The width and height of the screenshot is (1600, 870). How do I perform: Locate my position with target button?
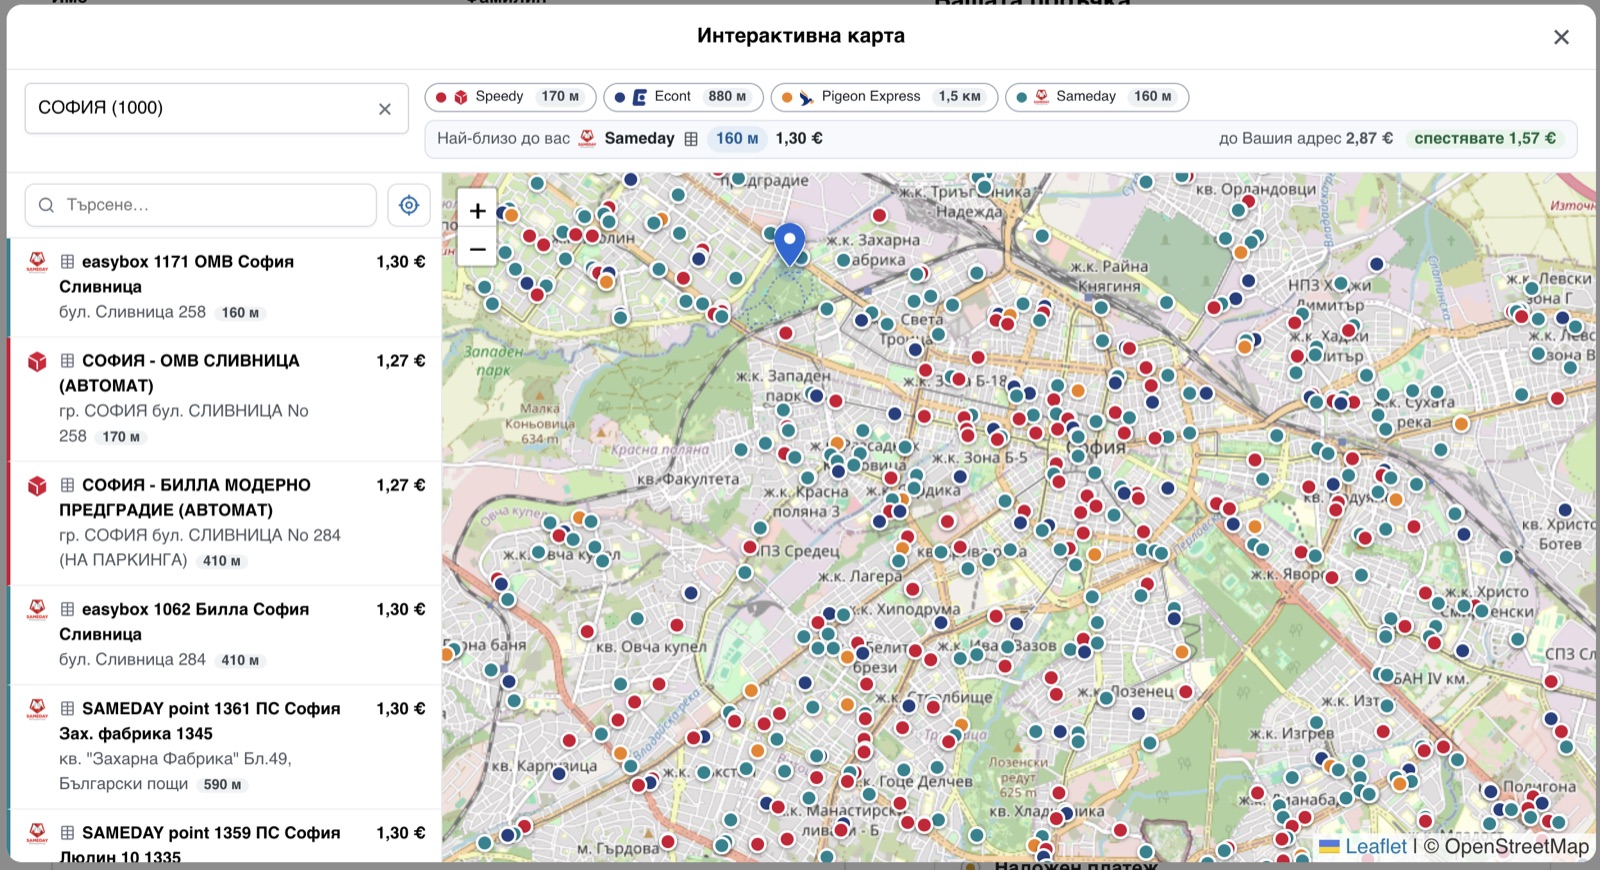pos(409,205)
